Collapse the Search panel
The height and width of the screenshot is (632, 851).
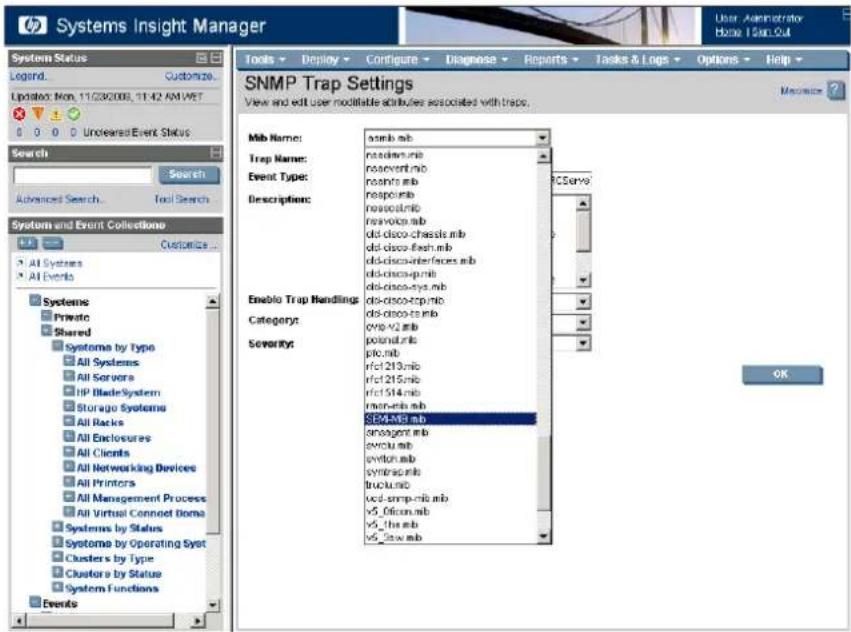point(216,153)
